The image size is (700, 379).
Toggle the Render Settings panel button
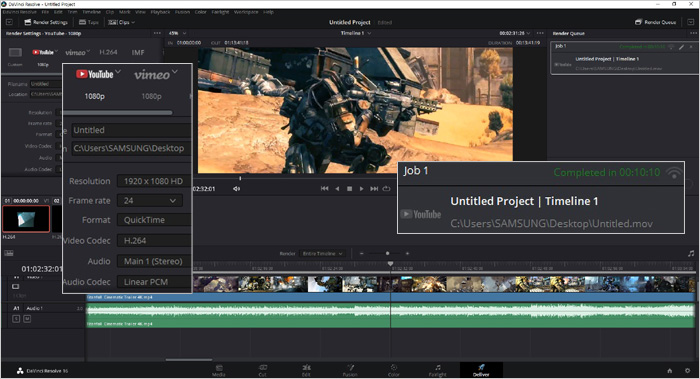46,22
